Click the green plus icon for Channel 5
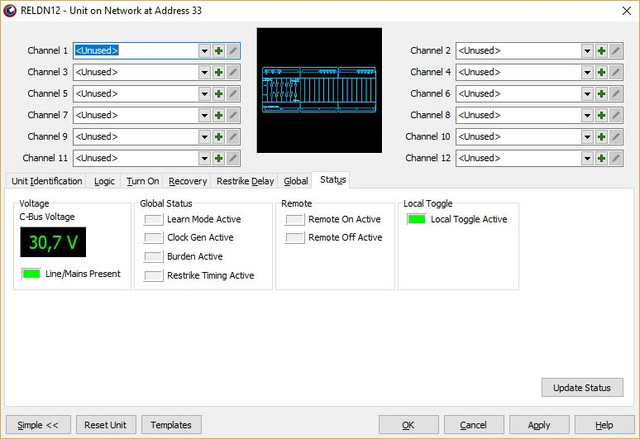Image resolution: width=640 pixels, height=439 pixels. 219,94
